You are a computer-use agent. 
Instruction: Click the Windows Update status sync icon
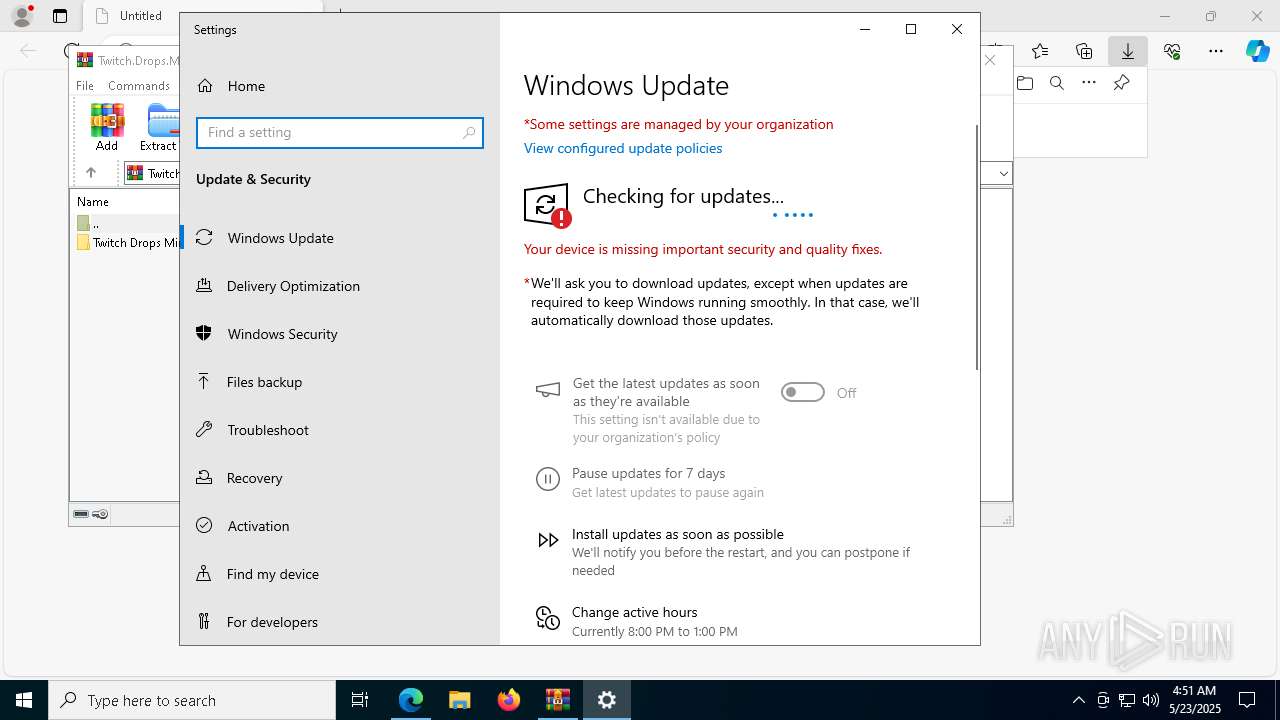click(547, 206)
